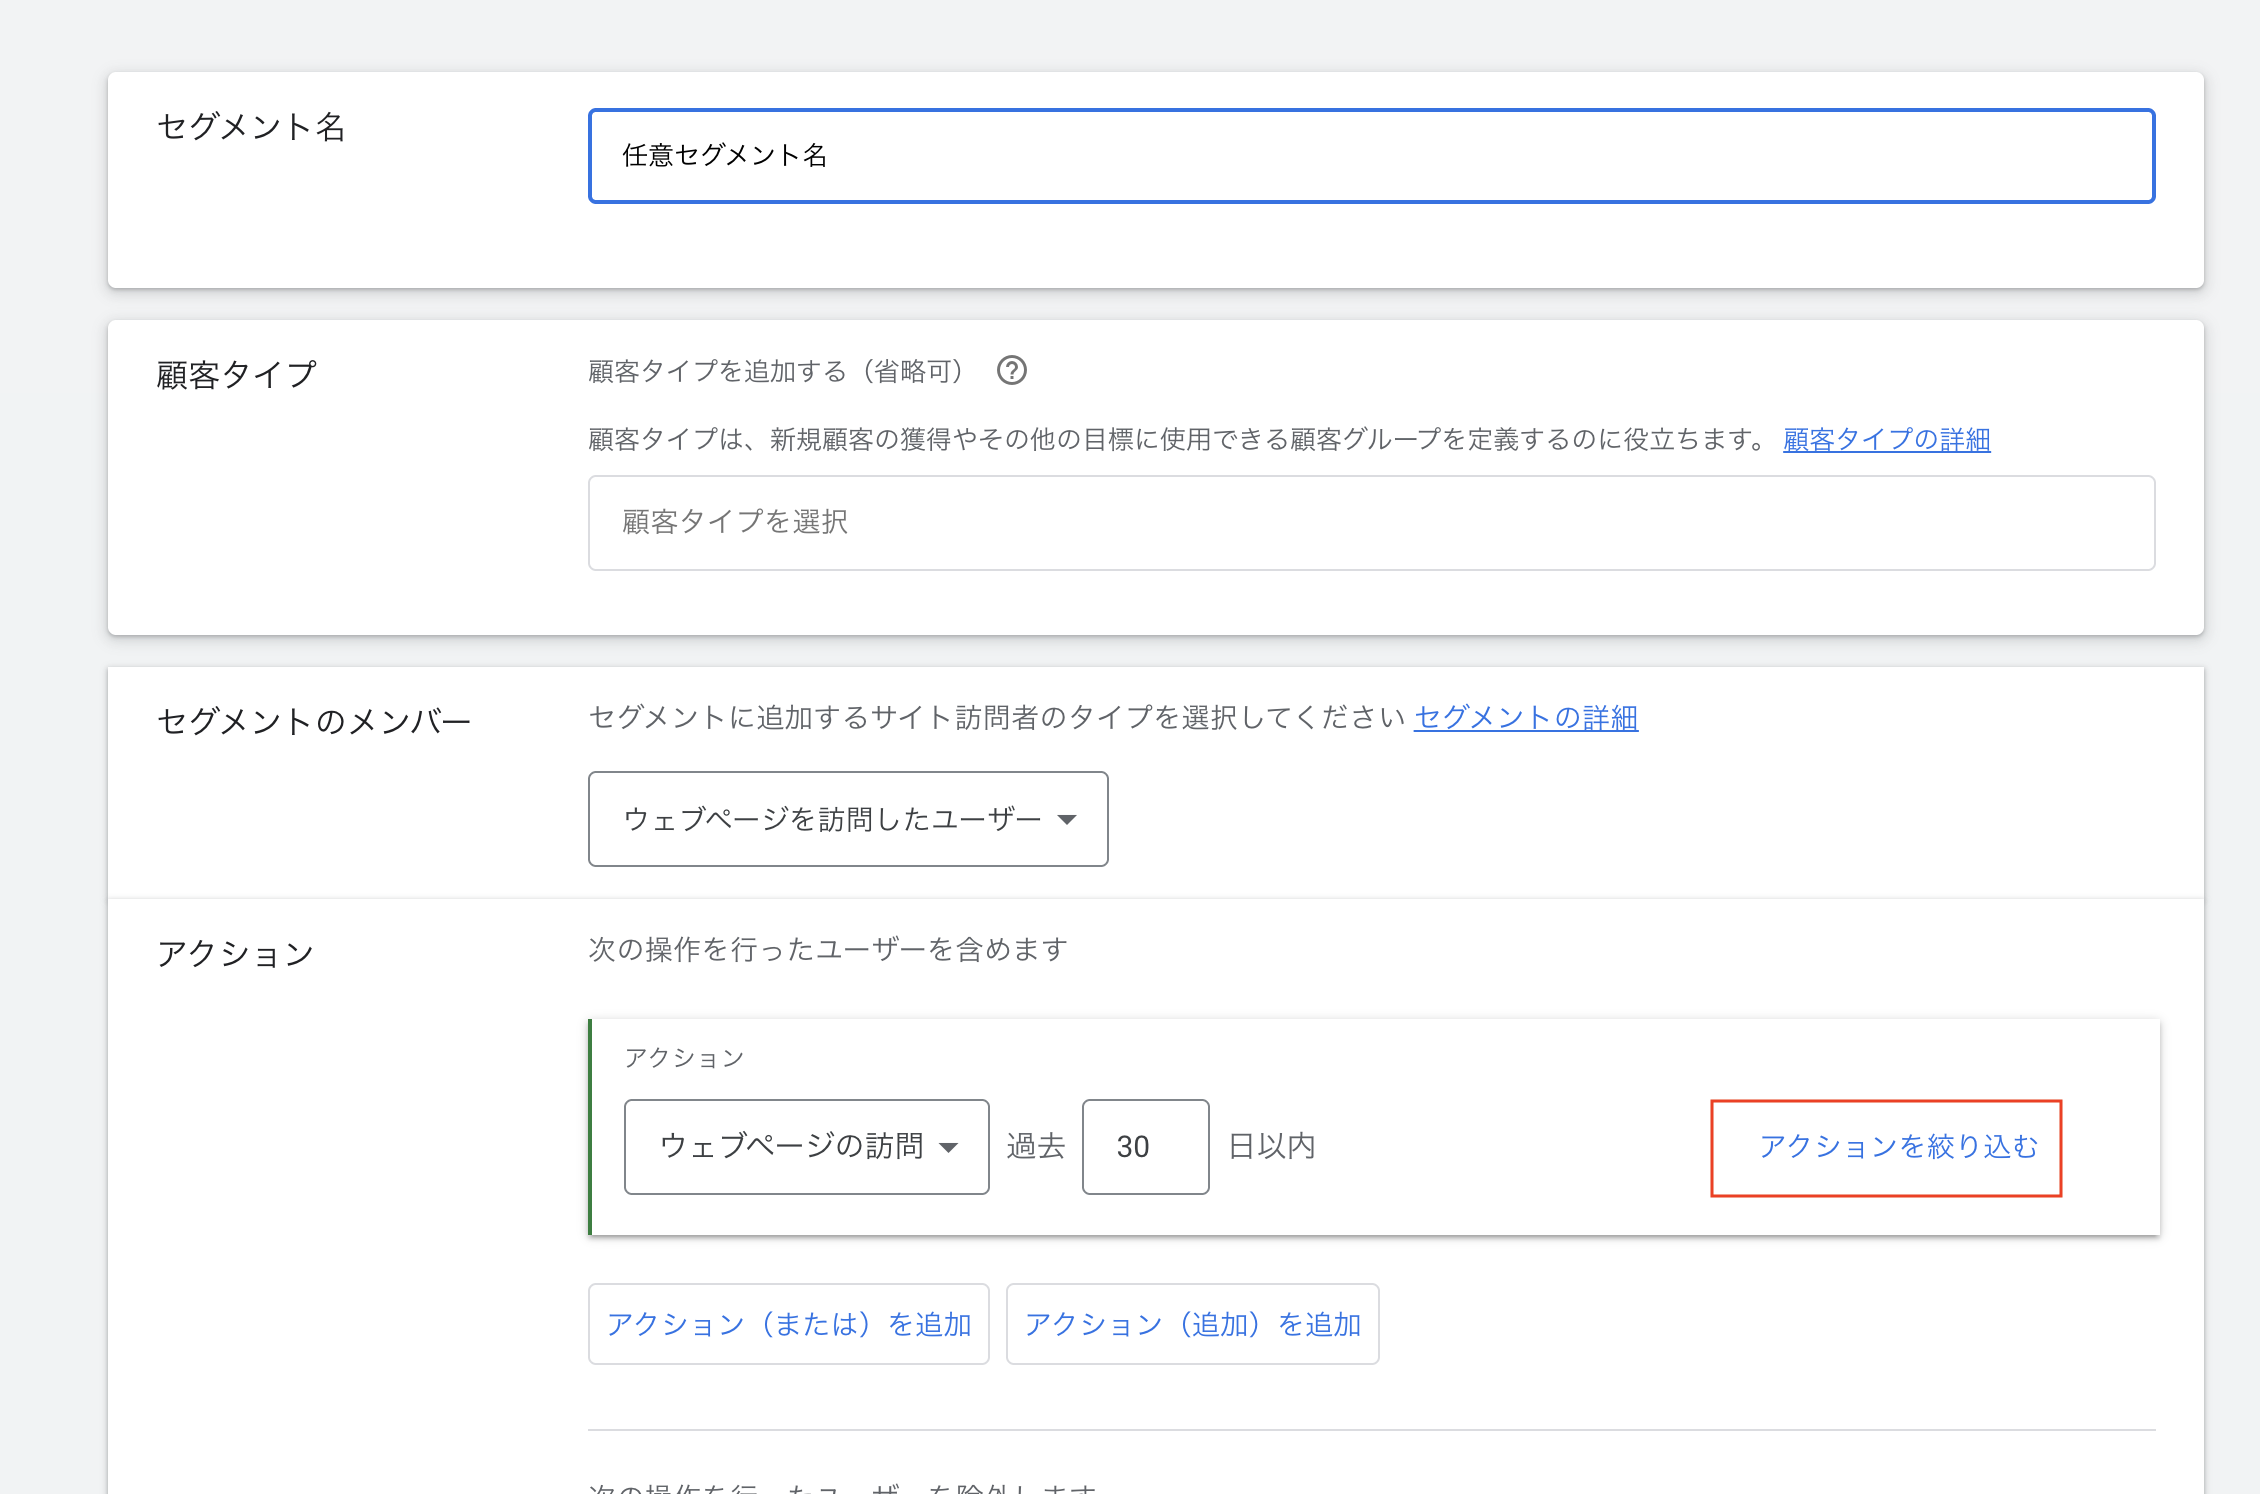Click the セグメントのメンバー heading
The width and height of the screenshot is (2260, 1494).
tap(314, 721)
